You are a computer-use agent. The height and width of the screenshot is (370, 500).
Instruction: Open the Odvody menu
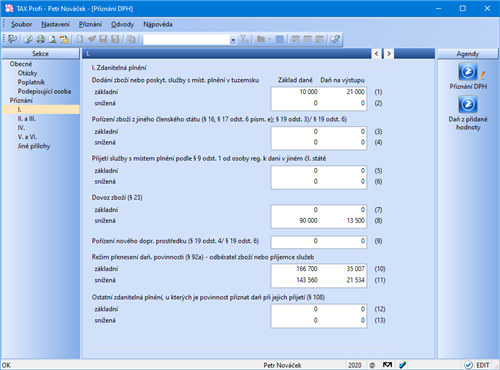[122, 24]
